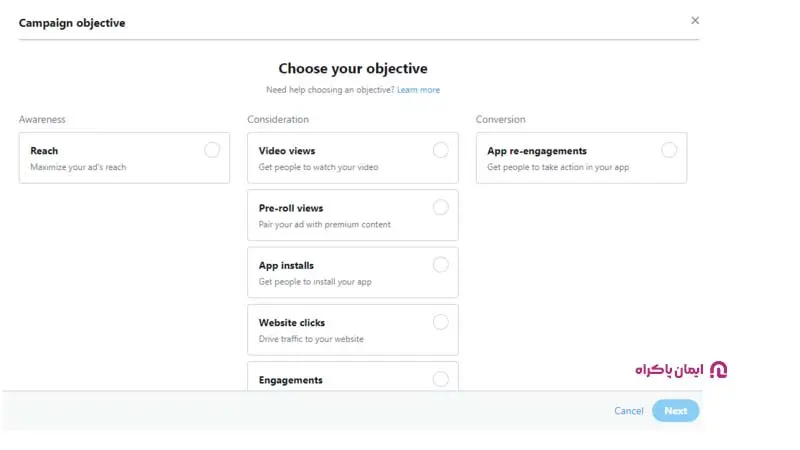
Task: Select the Video views radio button
Action: point(441,150)
